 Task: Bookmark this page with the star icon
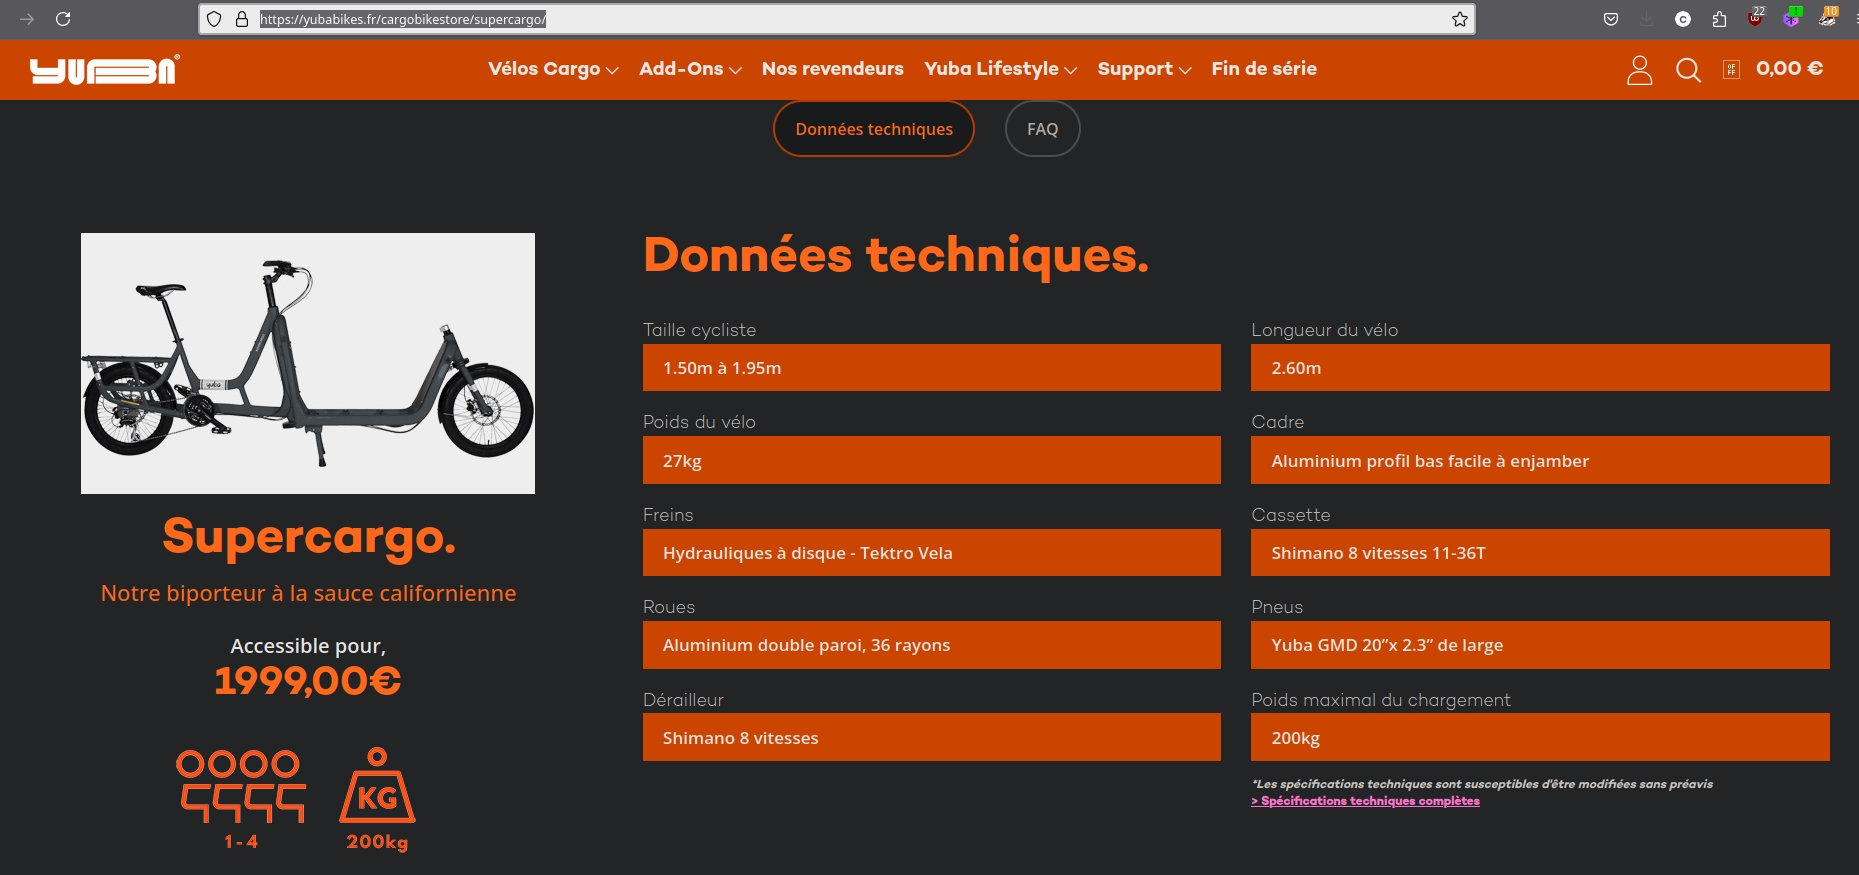pyautogui.click(x=1460, y=19)
